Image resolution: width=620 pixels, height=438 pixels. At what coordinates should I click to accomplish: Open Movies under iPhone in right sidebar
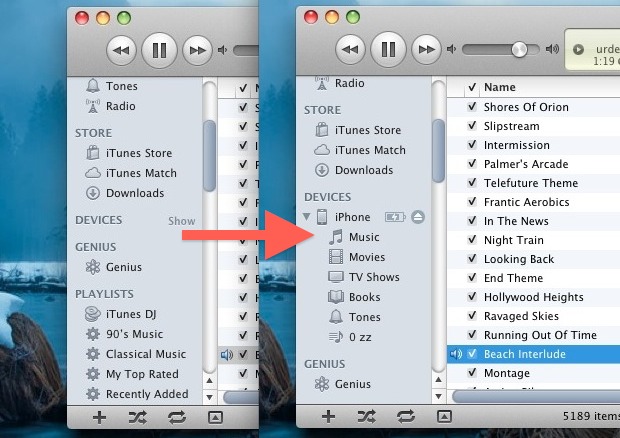tap(357, 257)
